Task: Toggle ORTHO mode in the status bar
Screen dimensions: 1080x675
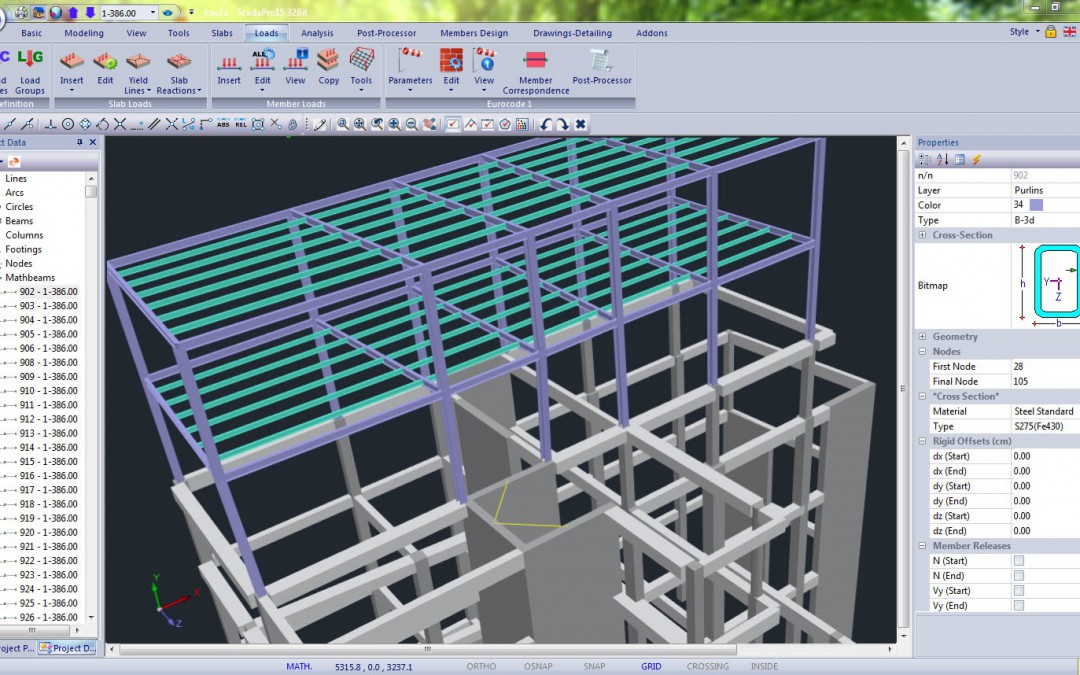Action: 481,666
